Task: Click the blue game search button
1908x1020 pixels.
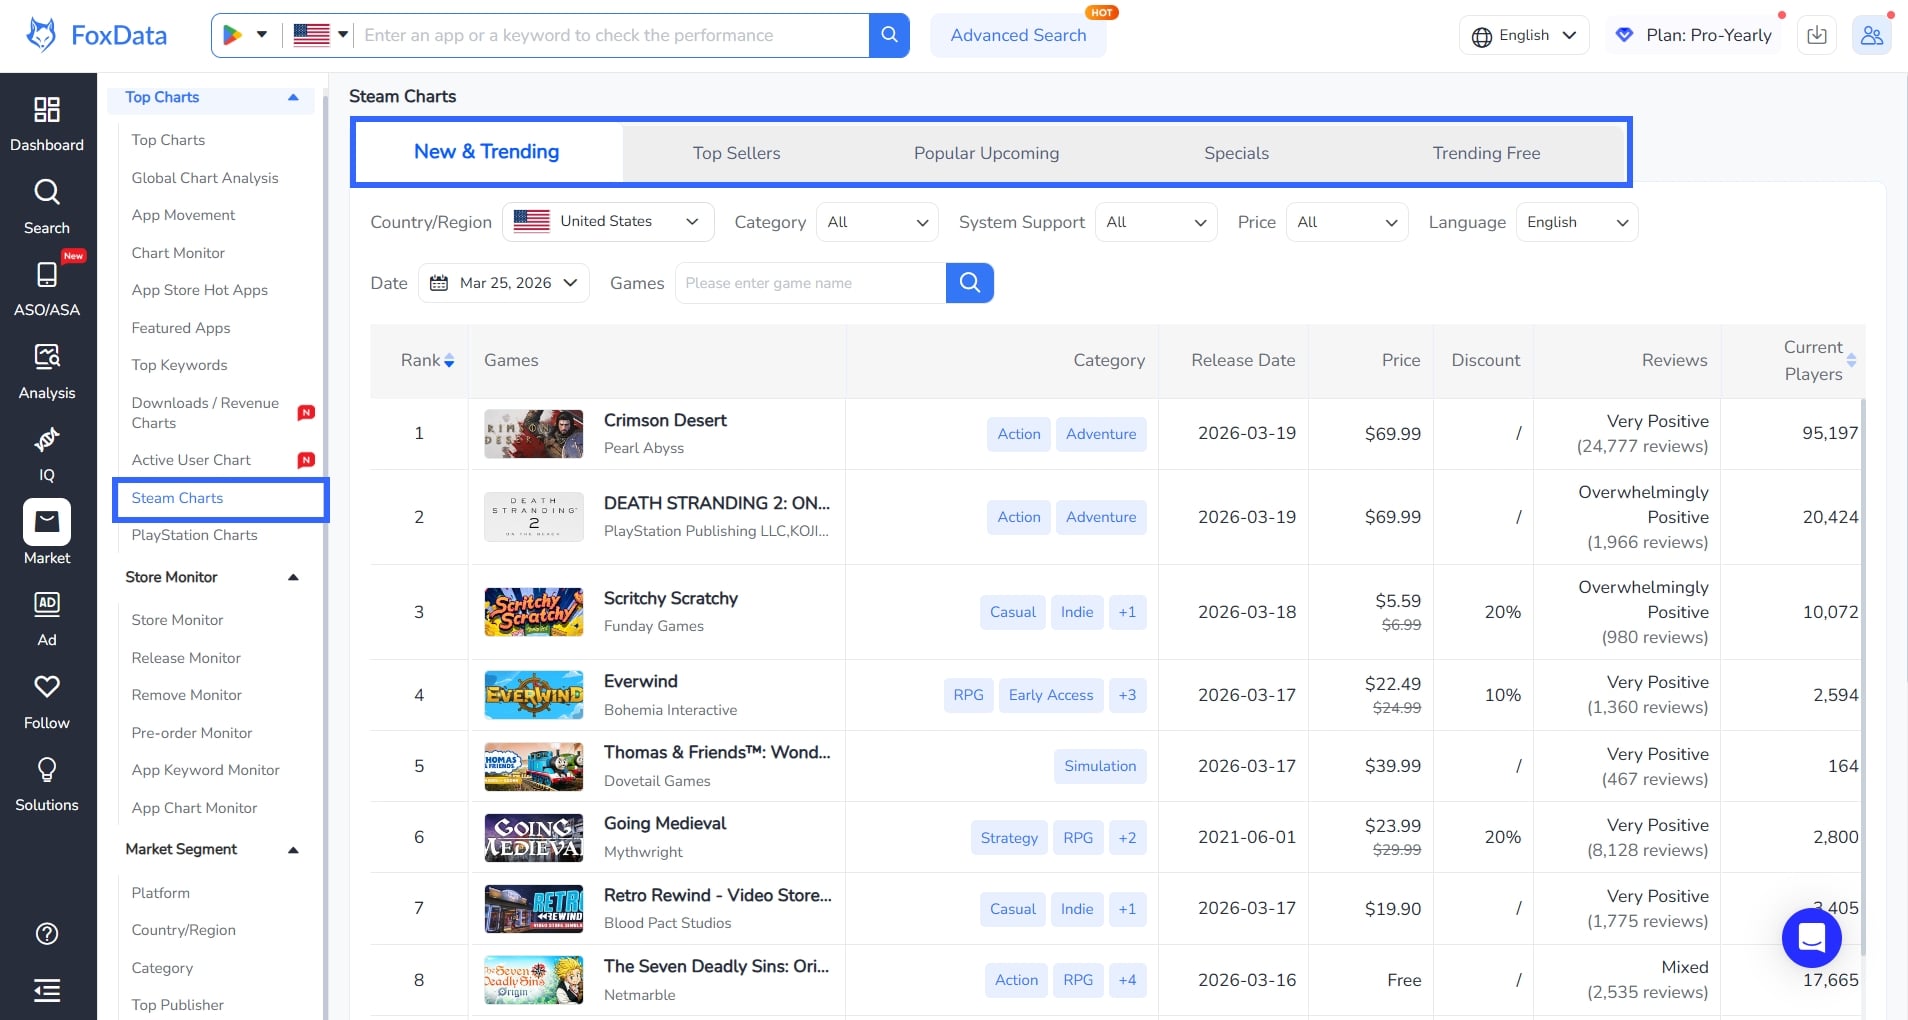Action: point(969,283)
